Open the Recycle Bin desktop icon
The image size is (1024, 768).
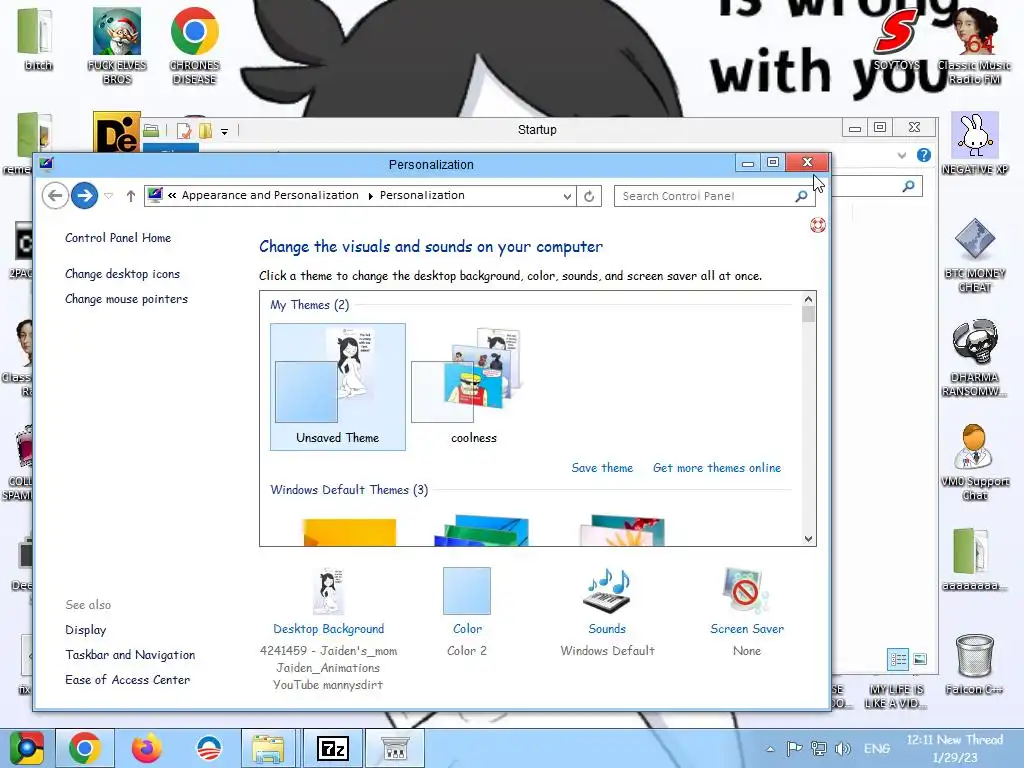pyautogui.click(x=974, y=664)
